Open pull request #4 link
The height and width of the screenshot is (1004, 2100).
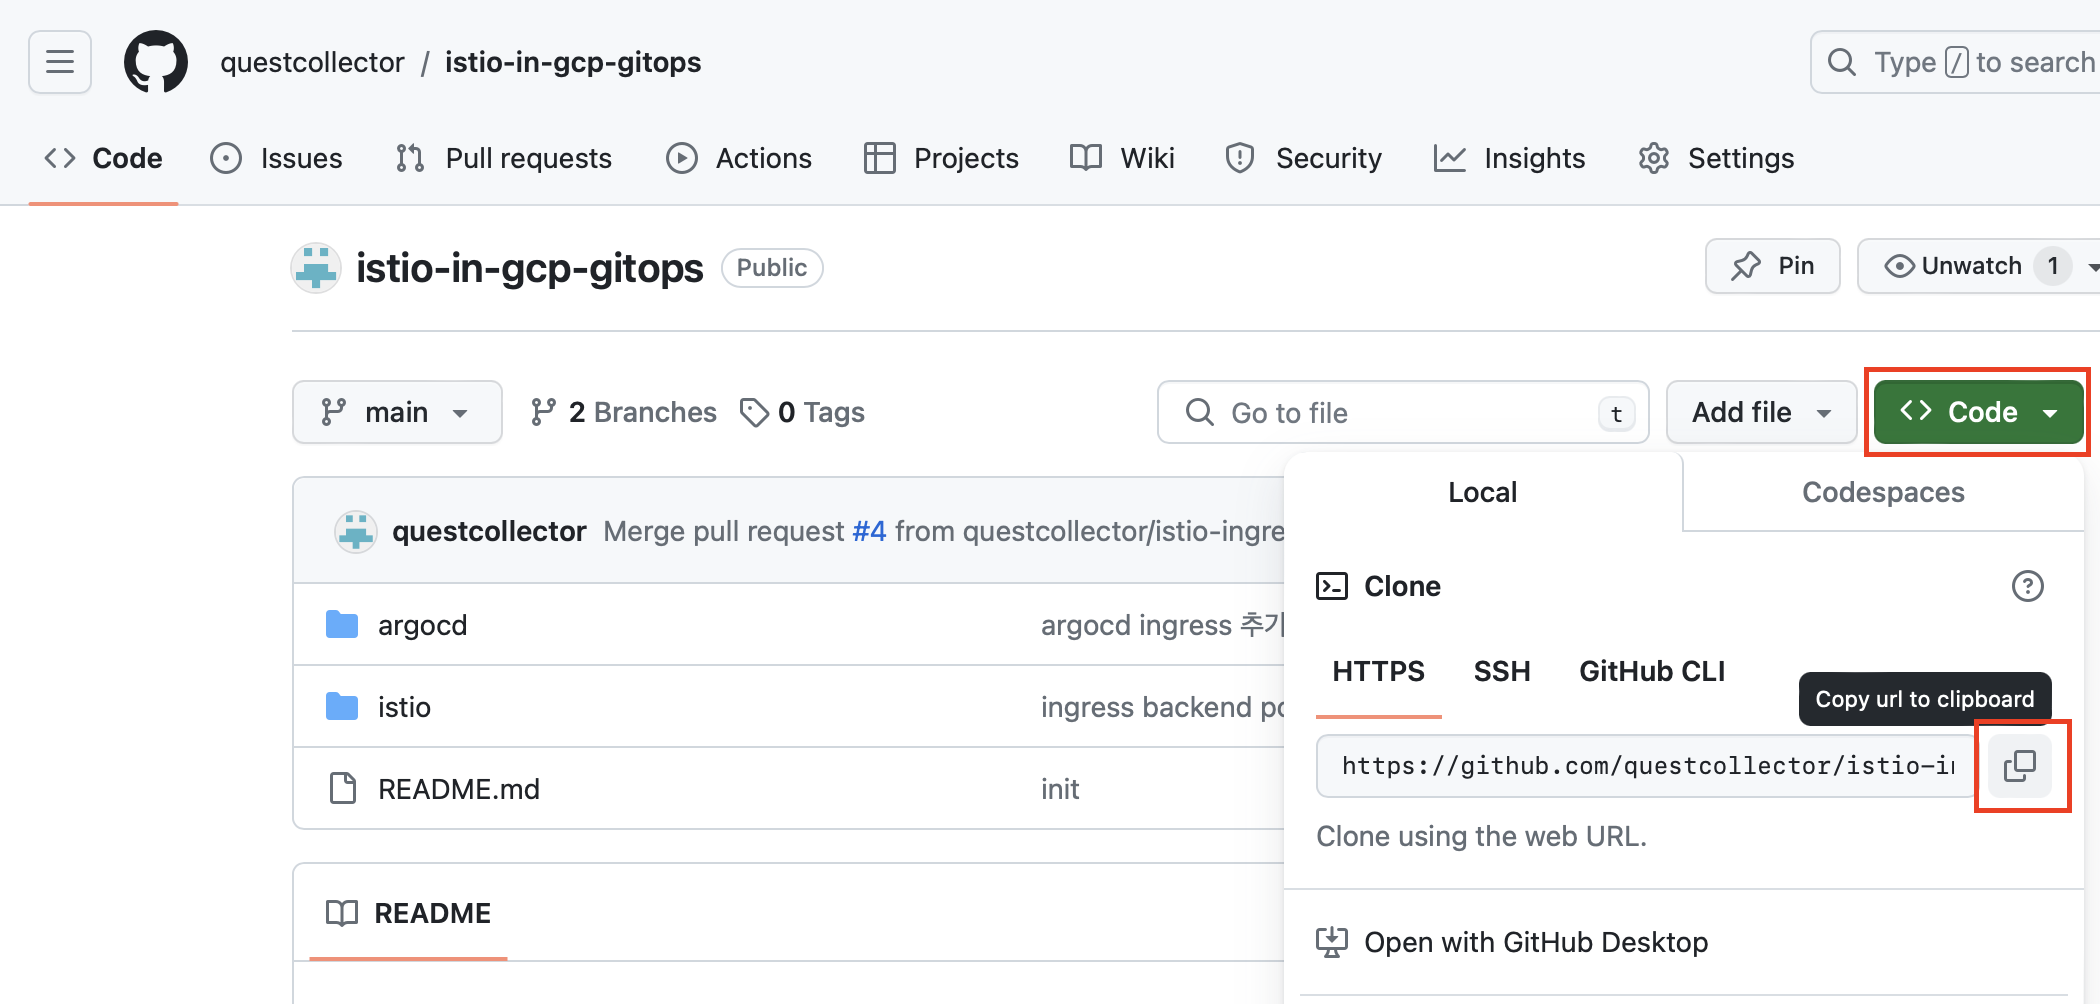point(869,531)
